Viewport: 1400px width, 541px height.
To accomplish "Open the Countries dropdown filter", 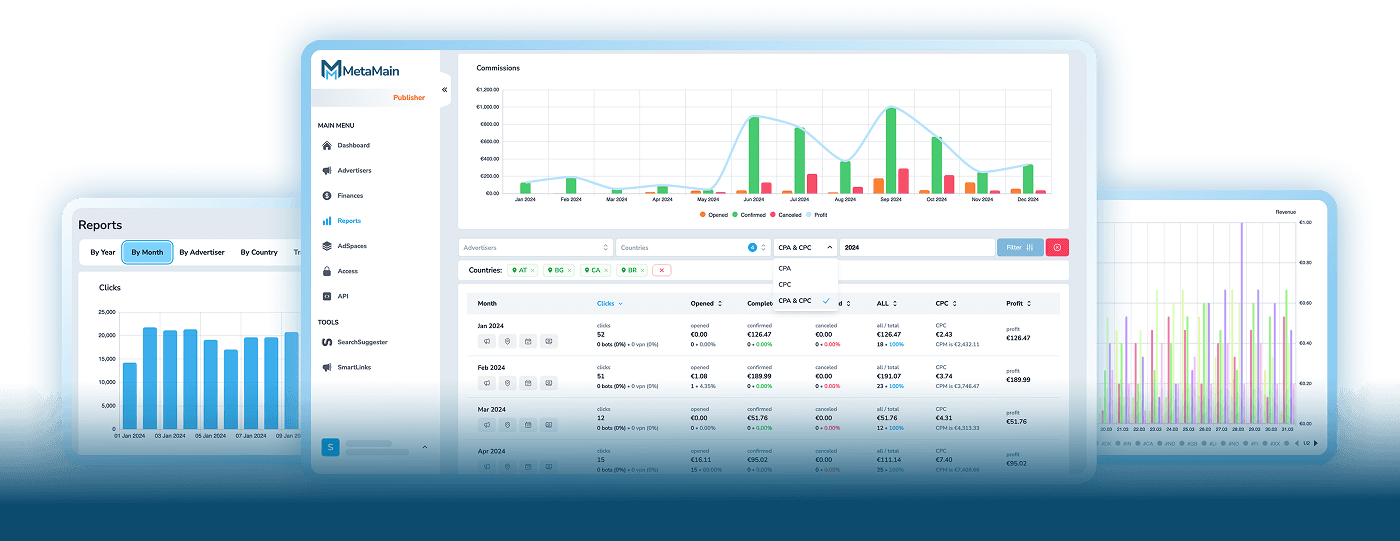I will coord(692,247).
